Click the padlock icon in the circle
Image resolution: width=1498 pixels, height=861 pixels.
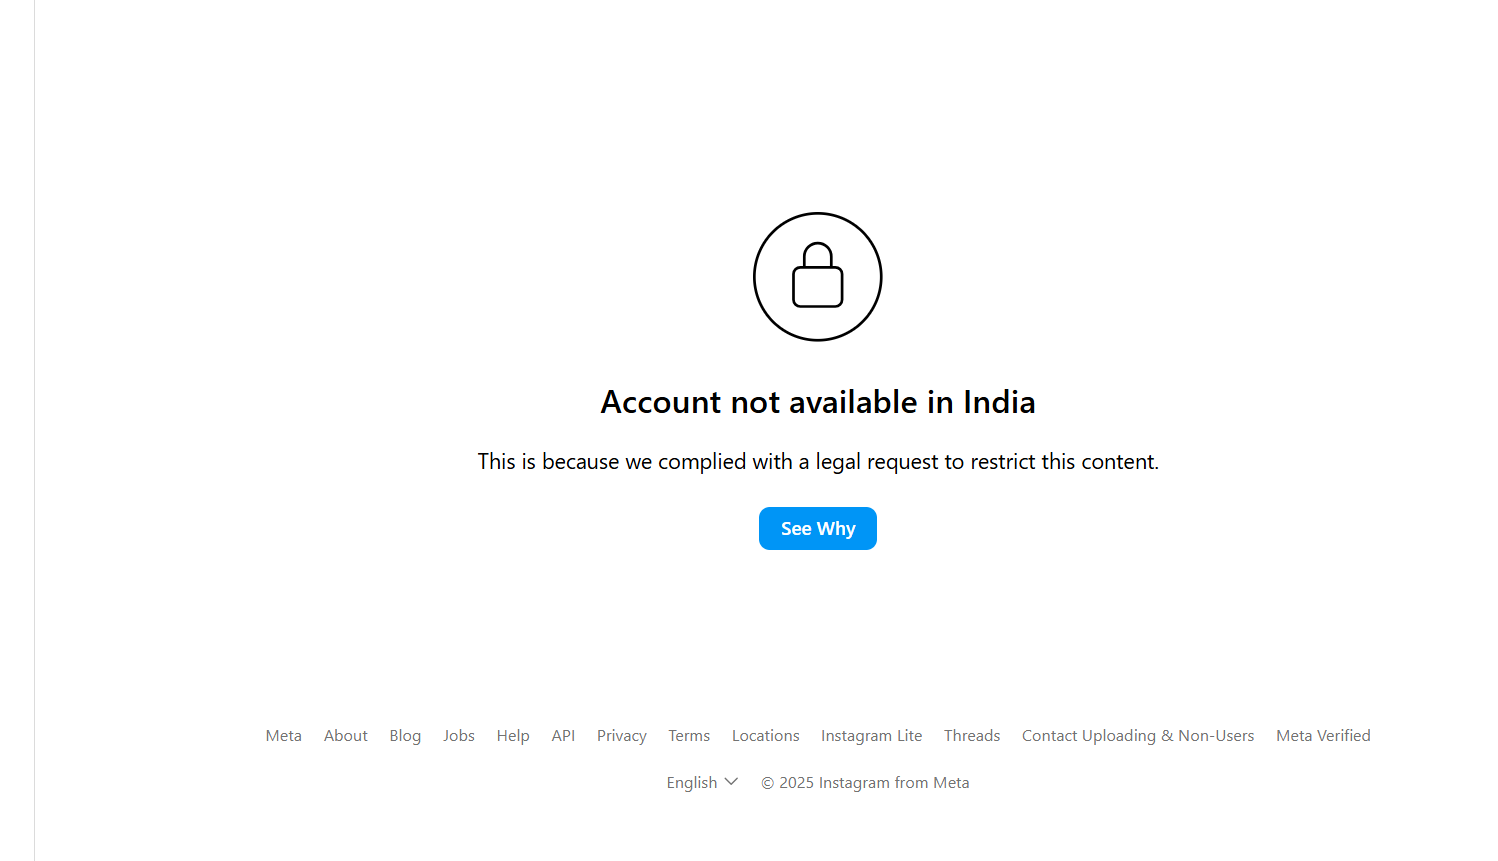pos(818,276)
